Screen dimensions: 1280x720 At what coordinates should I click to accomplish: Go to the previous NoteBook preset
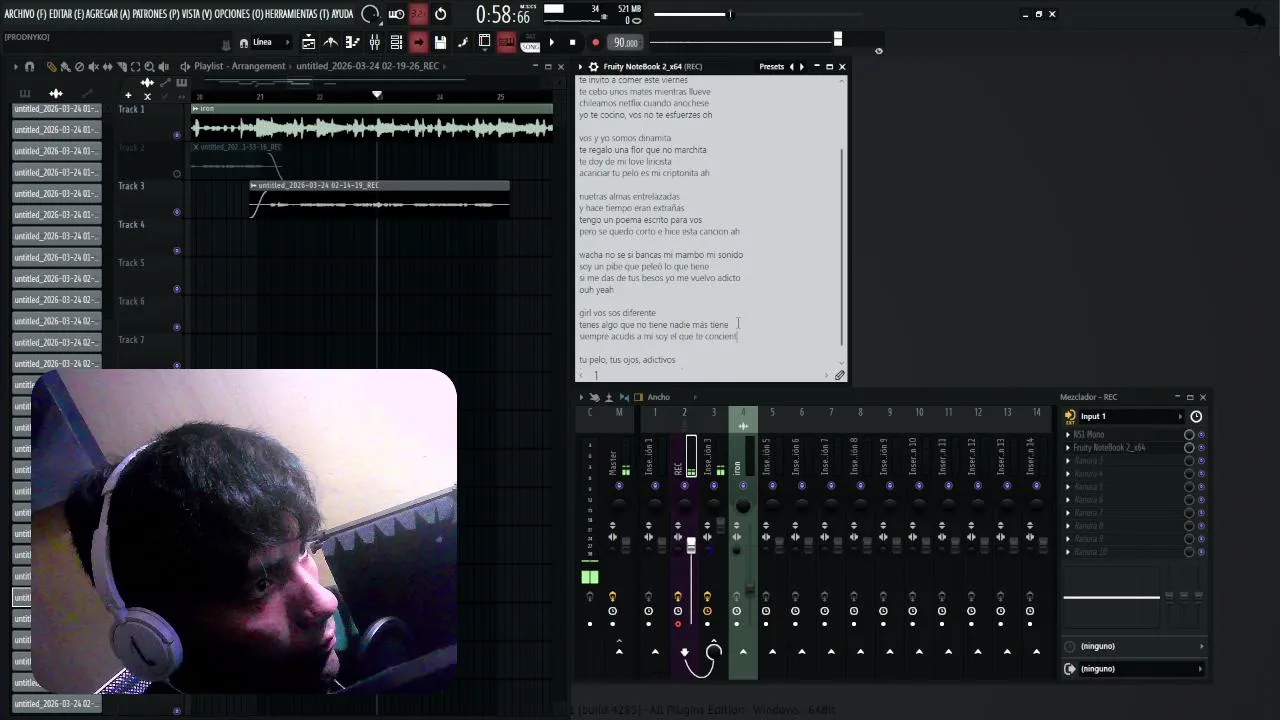pos(792,67)
